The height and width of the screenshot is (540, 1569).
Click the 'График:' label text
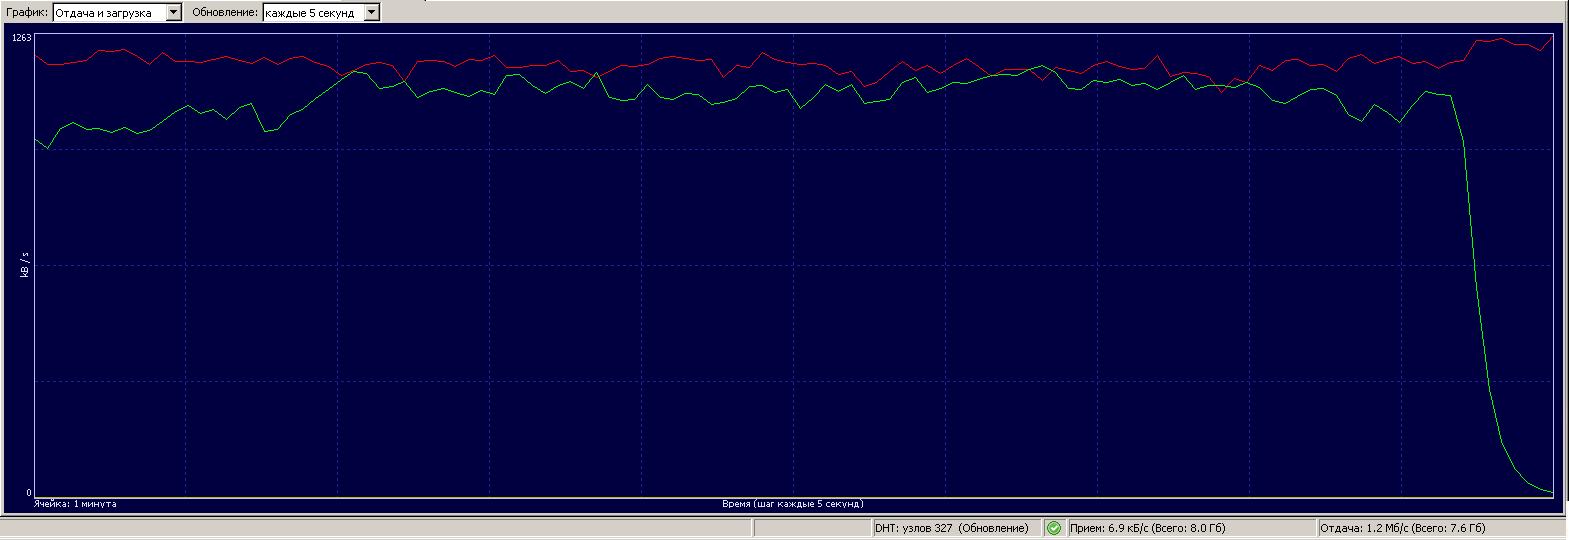point(26,12)
